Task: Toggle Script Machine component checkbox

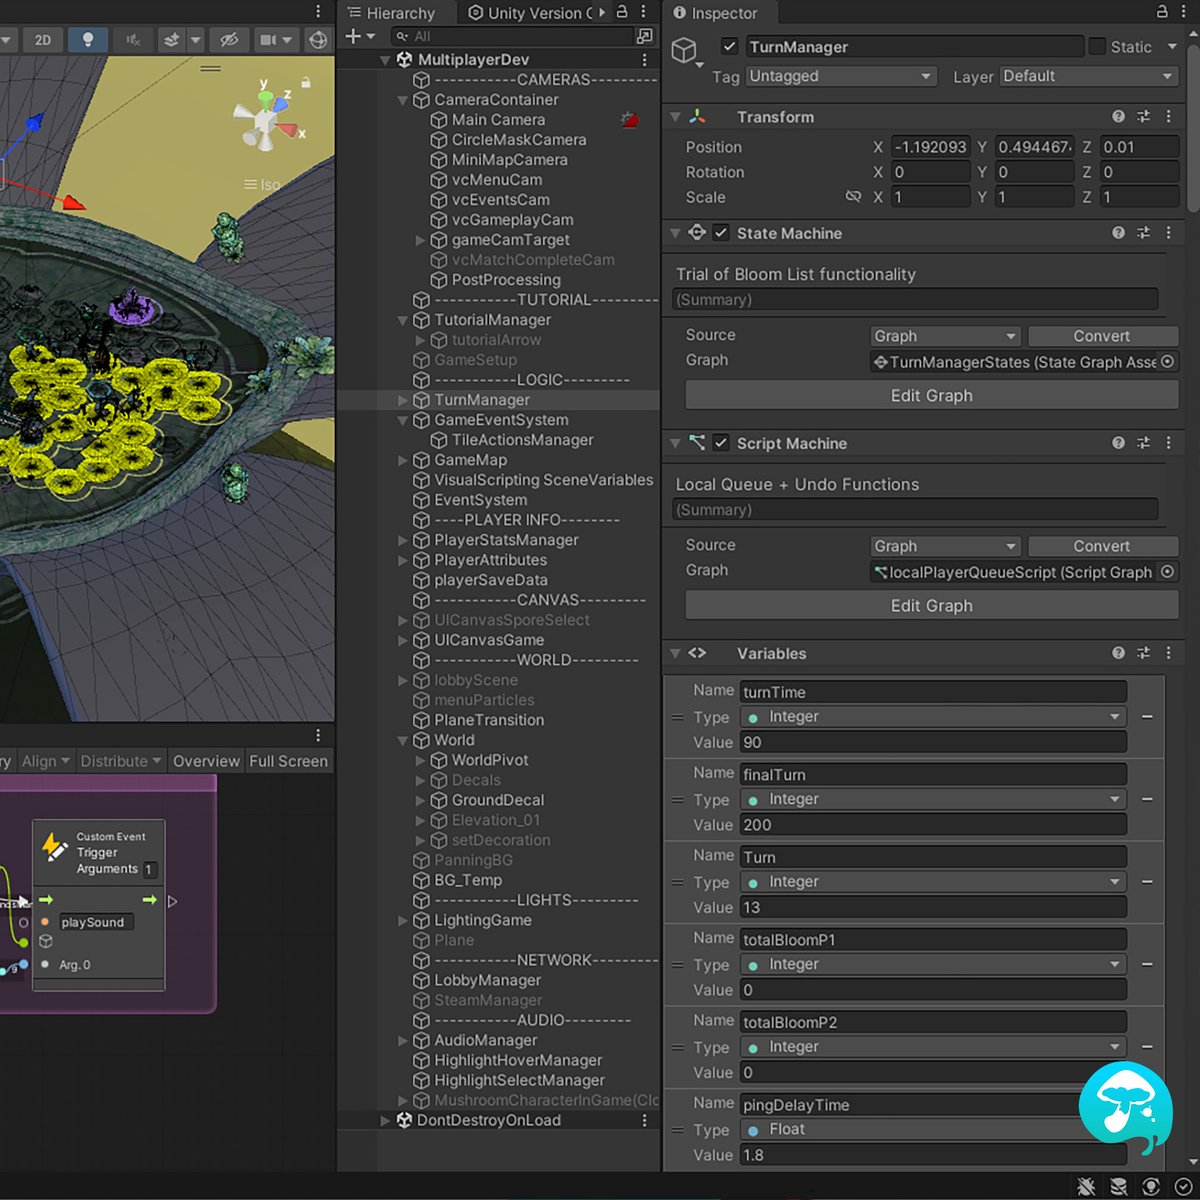Action: [720, 443]
